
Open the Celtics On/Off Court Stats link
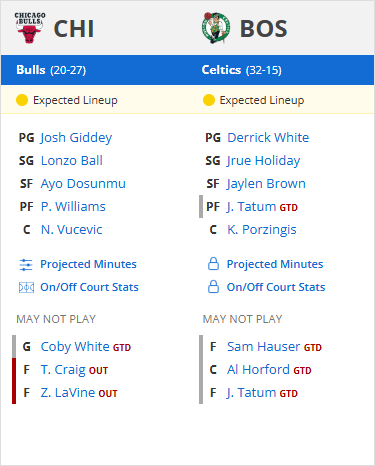pos(276,287)
